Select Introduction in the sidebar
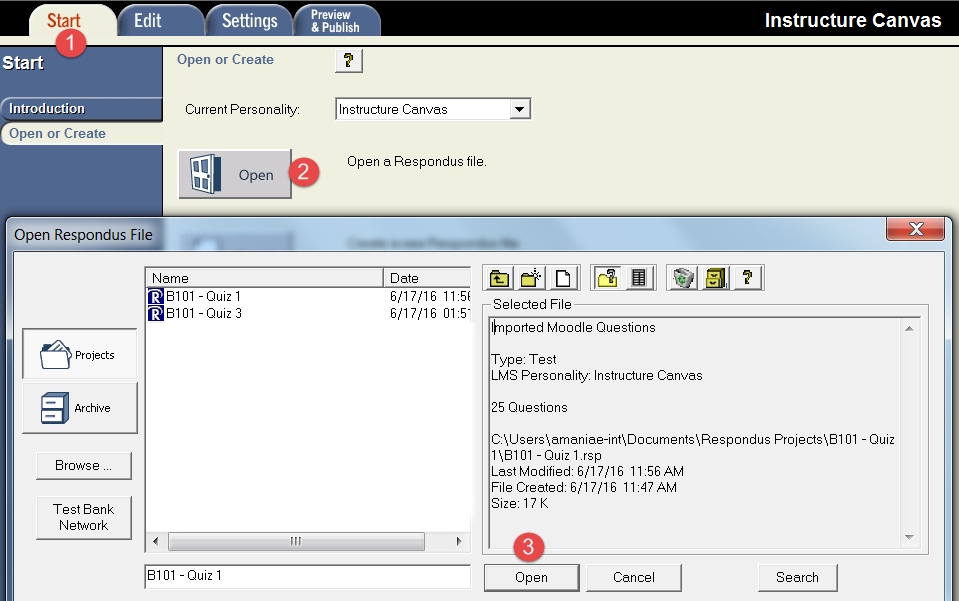Viewport: 959px width, 601px height. click(81, 109)
